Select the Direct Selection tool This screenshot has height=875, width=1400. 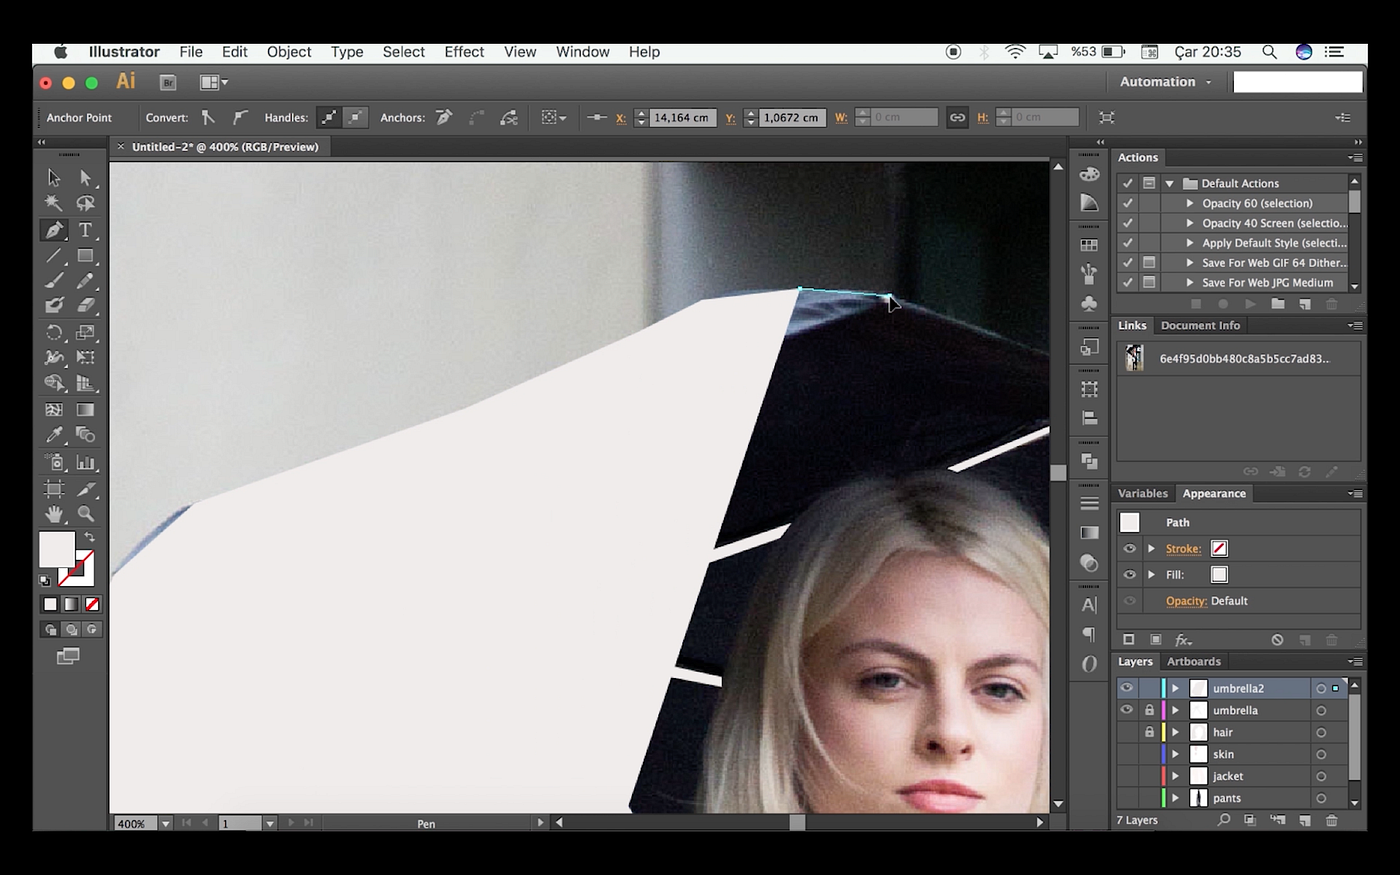point(86,178)
